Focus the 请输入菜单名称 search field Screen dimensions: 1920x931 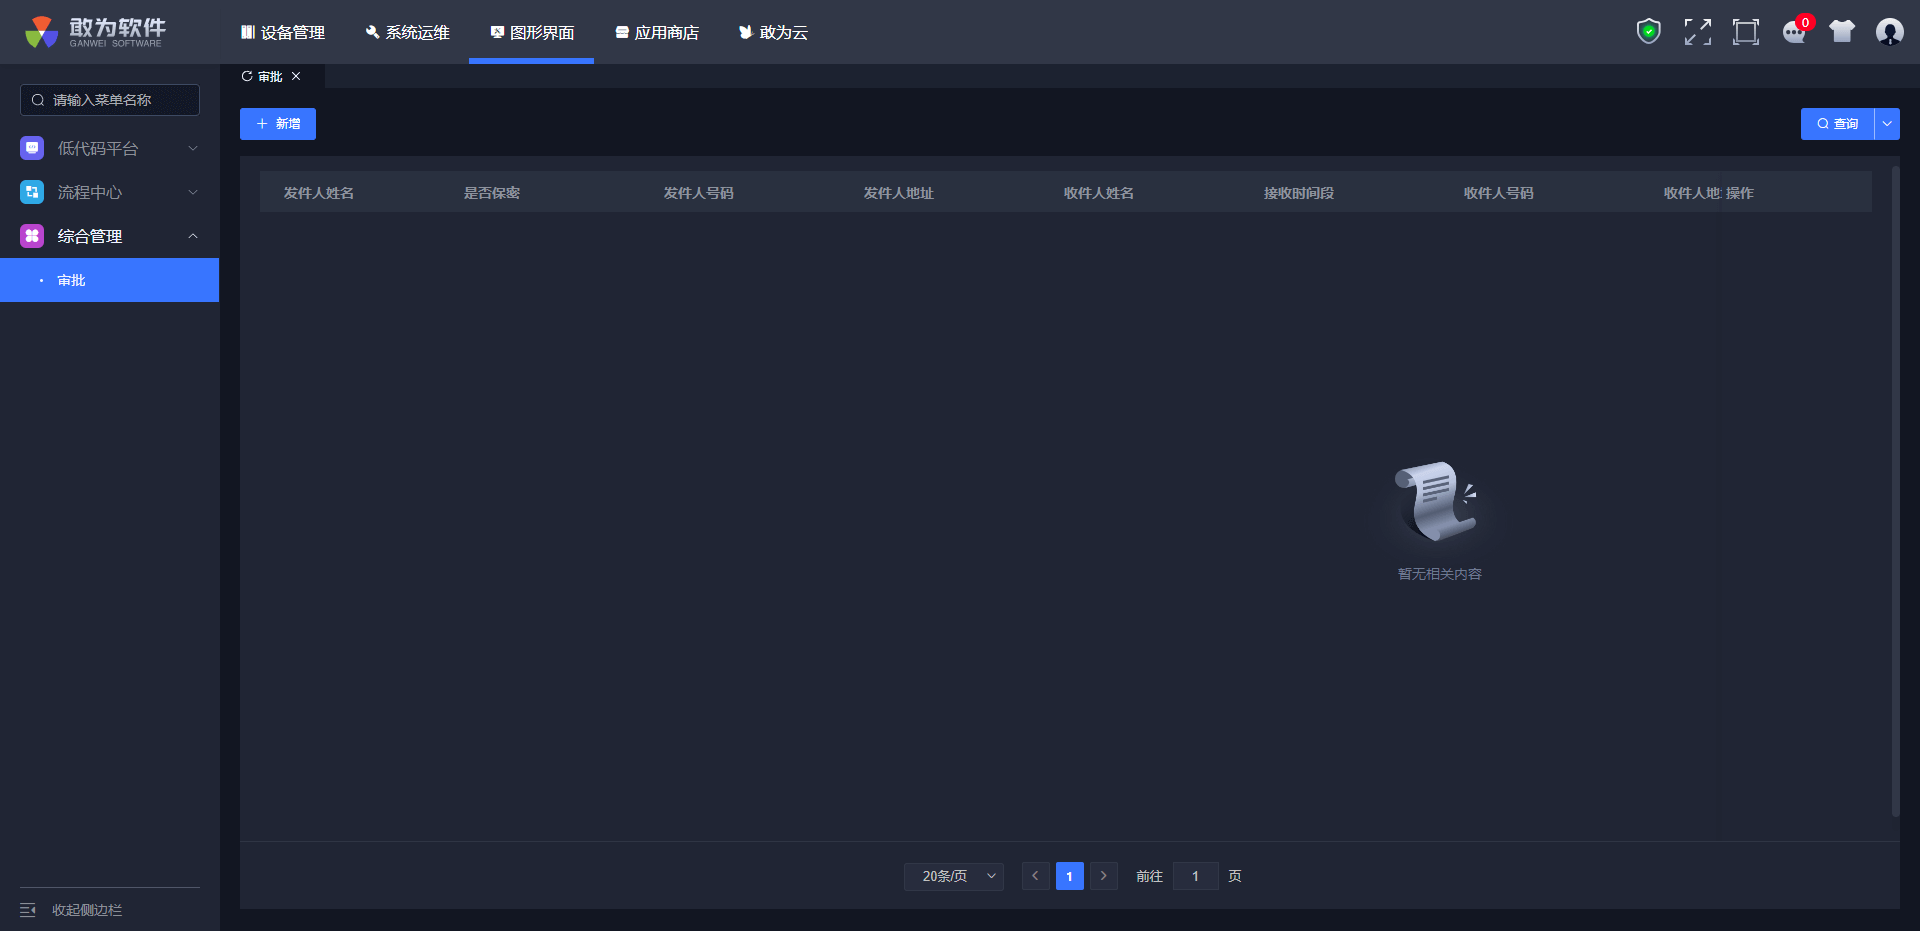coord(110,100)
